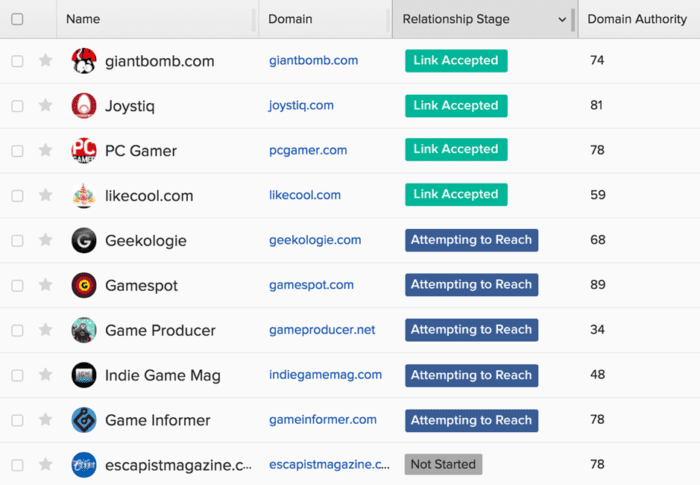
Task: Sort by Domain Authority column header
Action: pos(636,19)
